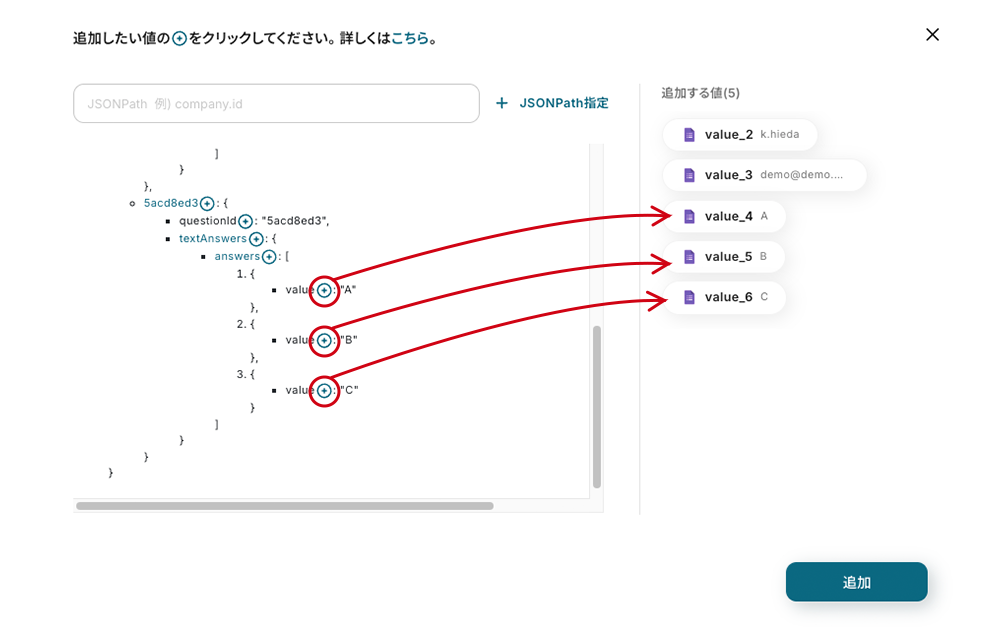Click the 追加する値(5) heading

point(700,93)
